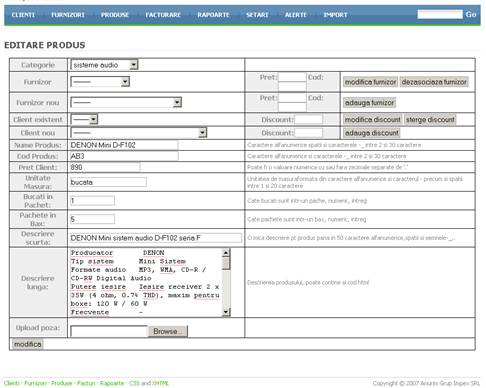This screenshot has height=388, width=486.
Task: Open the RAPOARTE menu
Action: pyautogui.click(x=213, y=15)
